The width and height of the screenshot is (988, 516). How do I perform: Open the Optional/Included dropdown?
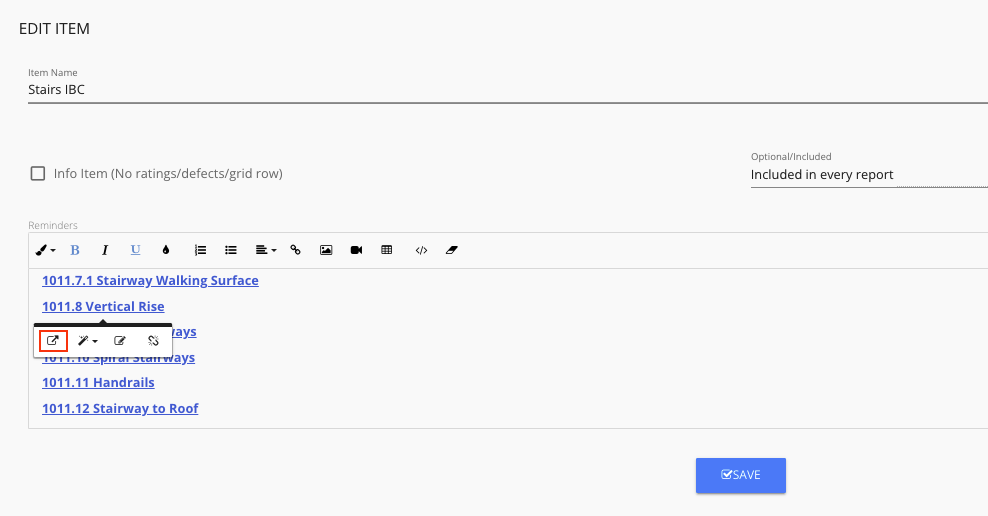pos(869,175)
